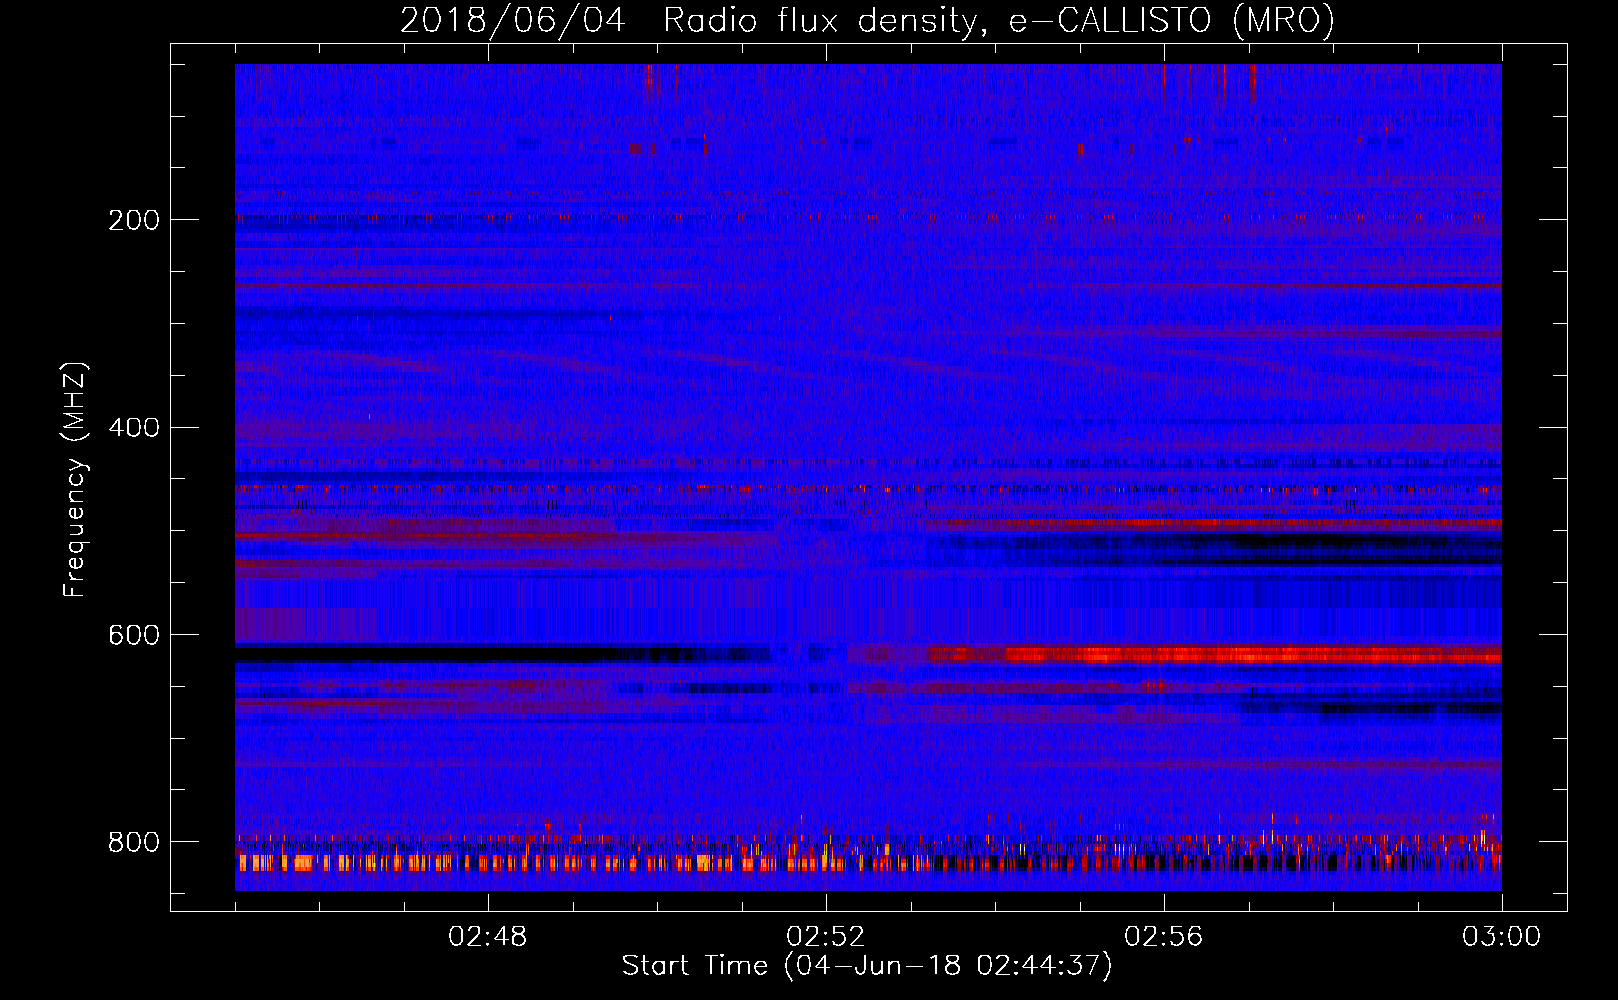Click the 02:48 time tick label
The image size is (1618, 1000).
pyautogui.click(x=488, y=937)
